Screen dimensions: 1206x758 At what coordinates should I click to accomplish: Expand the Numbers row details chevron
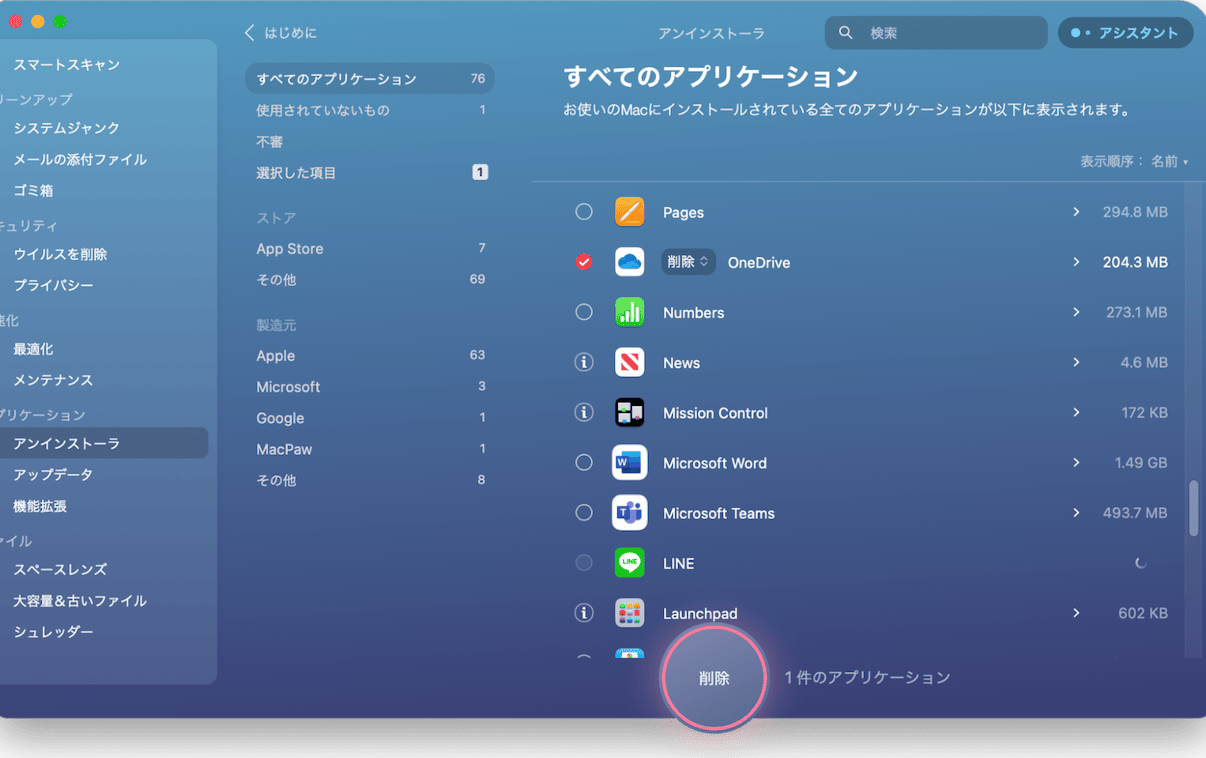pyautogui.click(x=1076, y=312)
